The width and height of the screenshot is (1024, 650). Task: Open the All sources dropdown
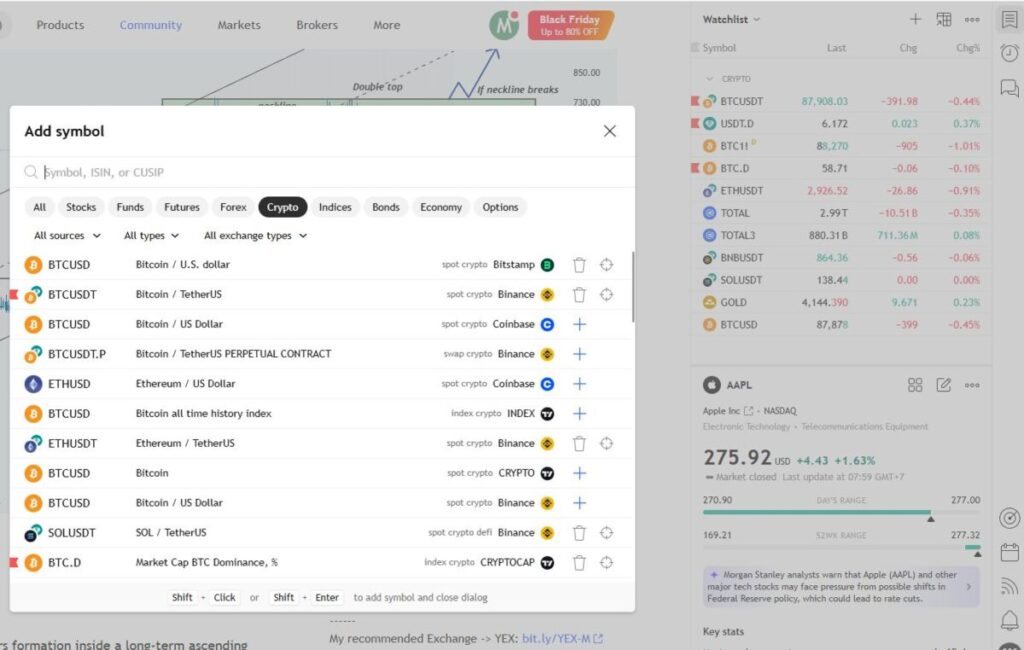64,235
